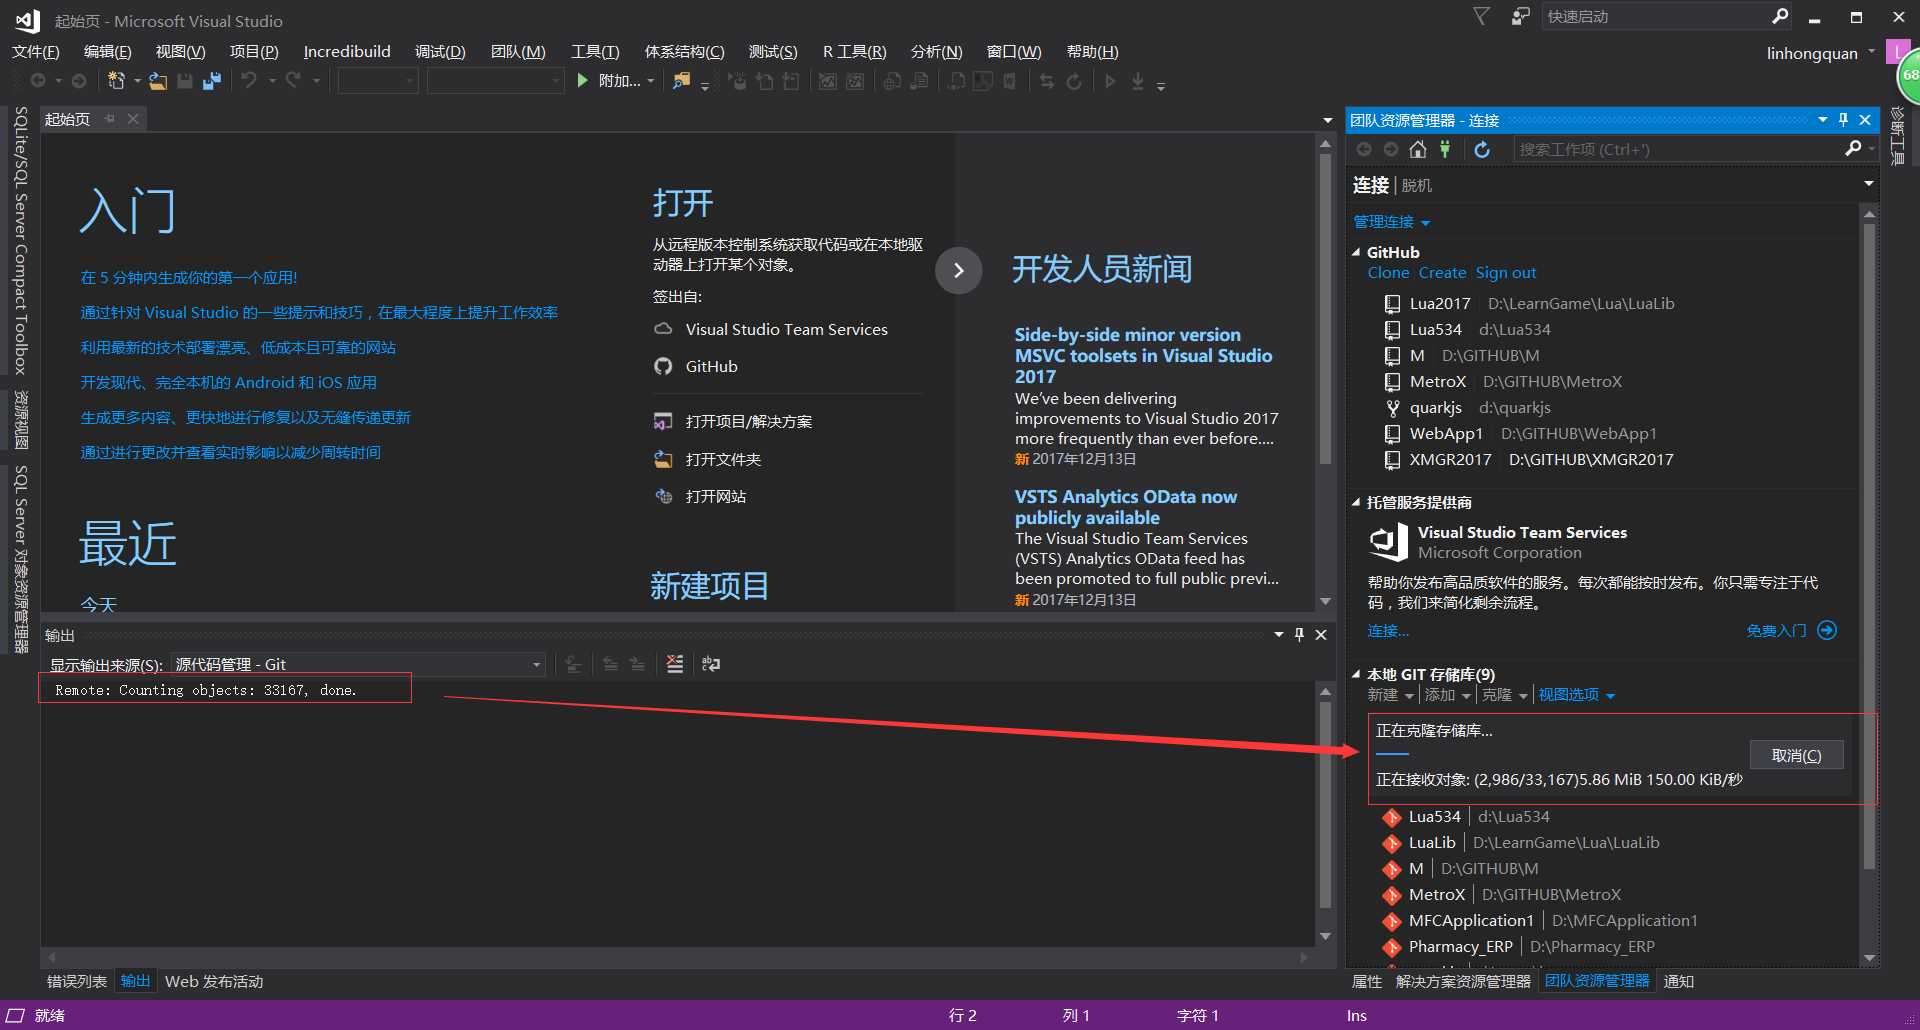The height and width of the screenshot is (1030, 1920).
Task: Open the 团队(M) menu
Action: pyautogui.click(x=517, y=51)
